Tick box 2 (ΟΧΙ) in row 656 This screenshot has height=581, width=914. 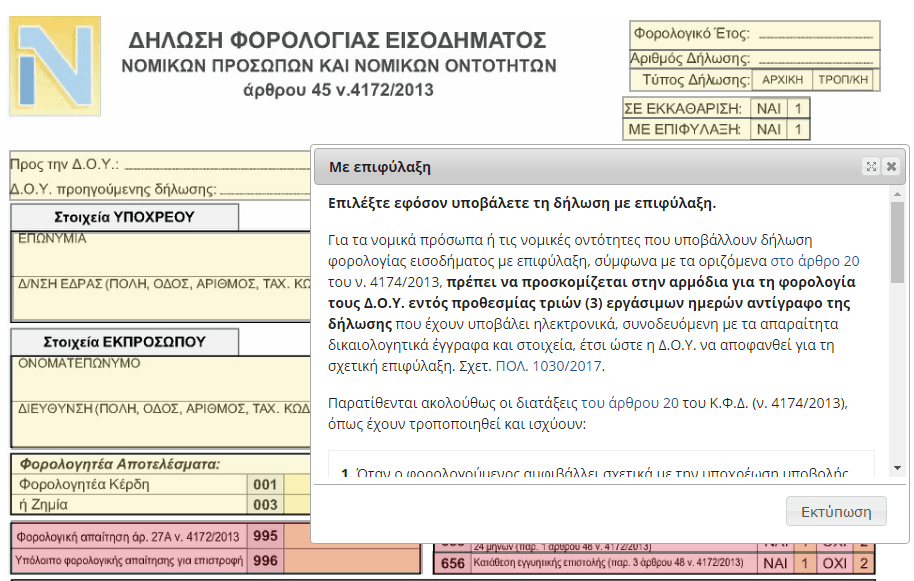864,564
